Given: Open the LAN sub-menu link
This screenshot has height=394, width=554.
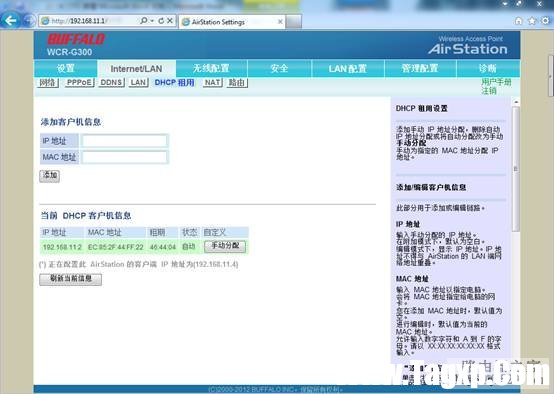Looking at the screenshot, I should point(138,83).
